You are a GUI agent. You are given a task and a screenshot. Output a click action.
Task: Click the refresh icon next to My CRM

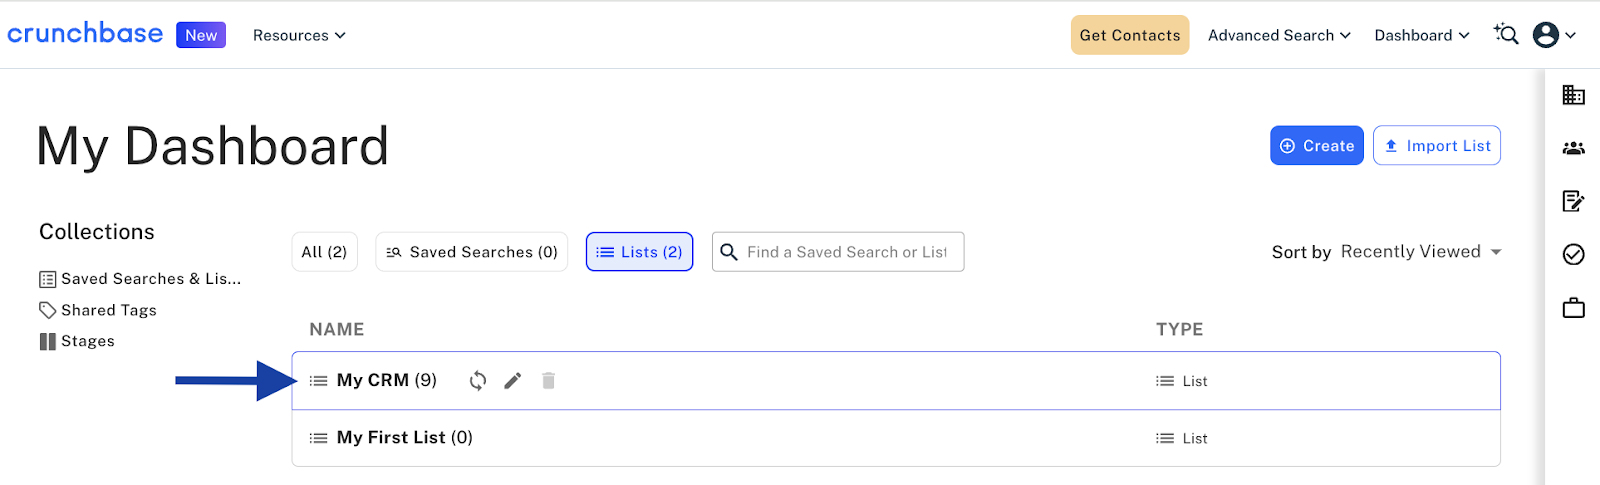coord(478,380)
